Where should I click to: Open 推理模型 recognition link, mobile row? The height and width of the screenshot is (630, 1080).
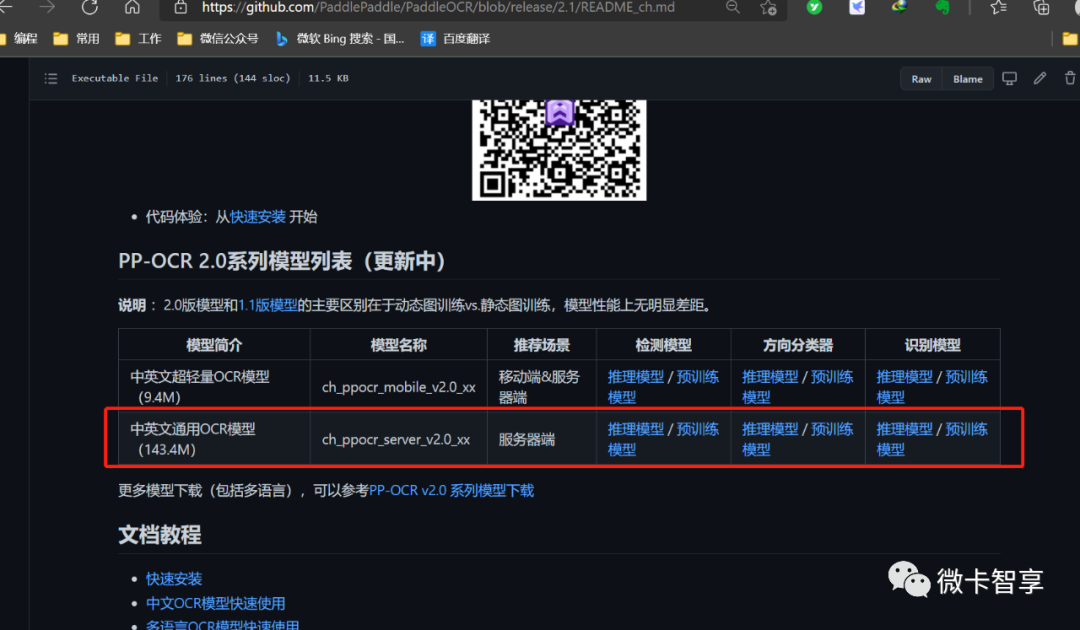pyautogui.click(x=904, y=377)
